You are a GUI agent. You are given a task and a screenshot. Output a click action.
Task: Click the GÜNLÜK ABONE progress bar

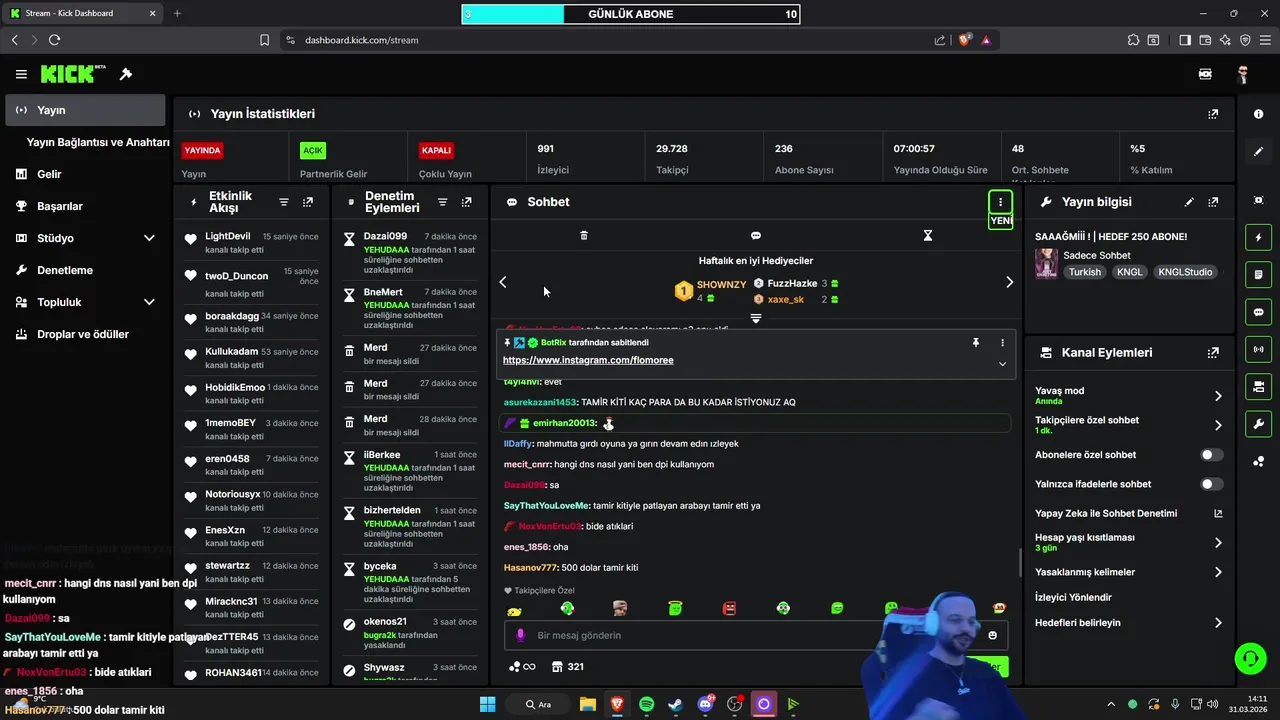[630, 14]
